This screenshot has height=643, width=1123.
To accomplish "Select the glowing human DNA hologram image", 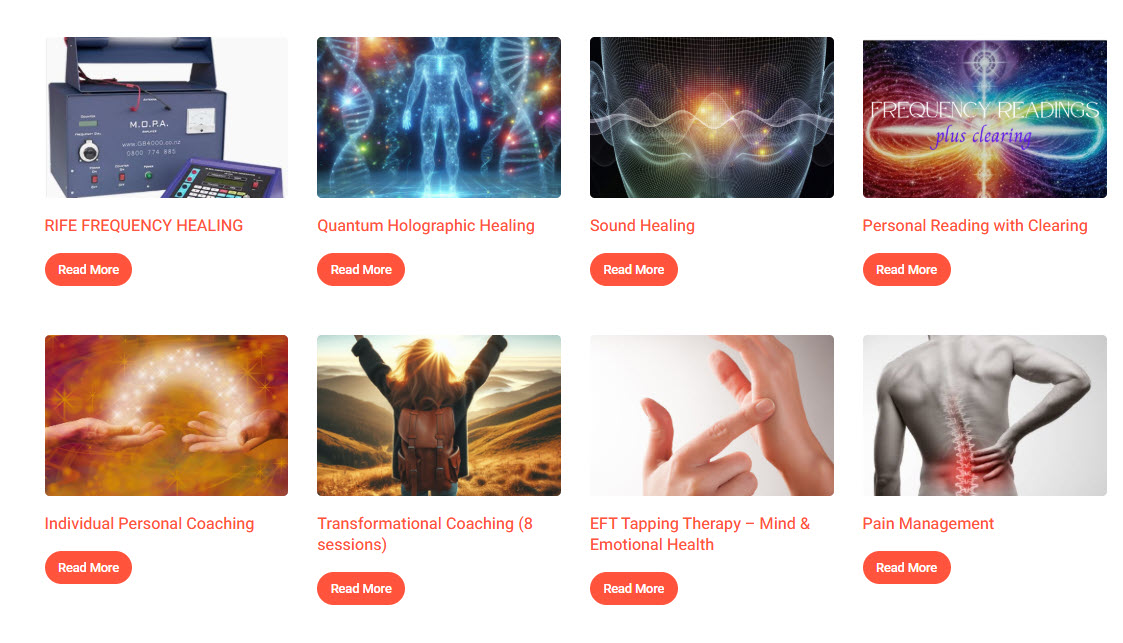I will tap(439, 117).
